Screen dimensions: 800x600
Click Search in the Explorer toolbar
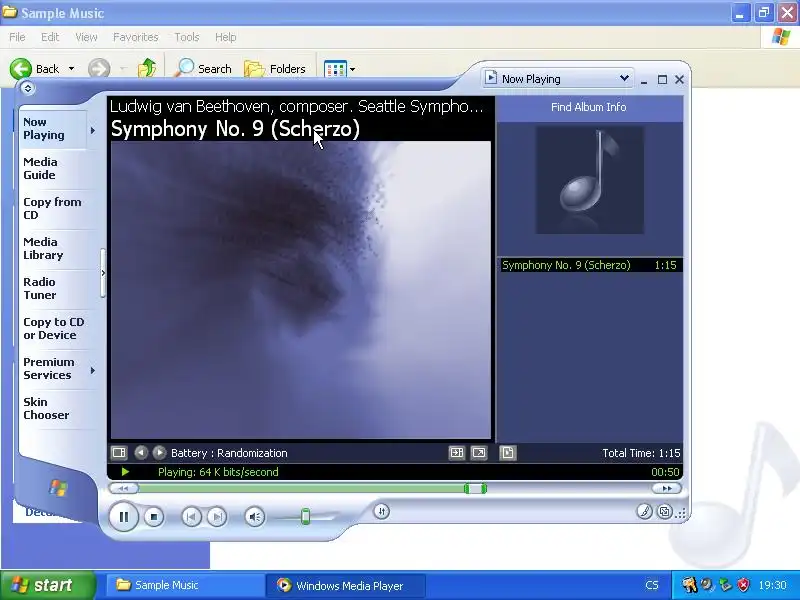pyautogui.click(x=203, y=68)
